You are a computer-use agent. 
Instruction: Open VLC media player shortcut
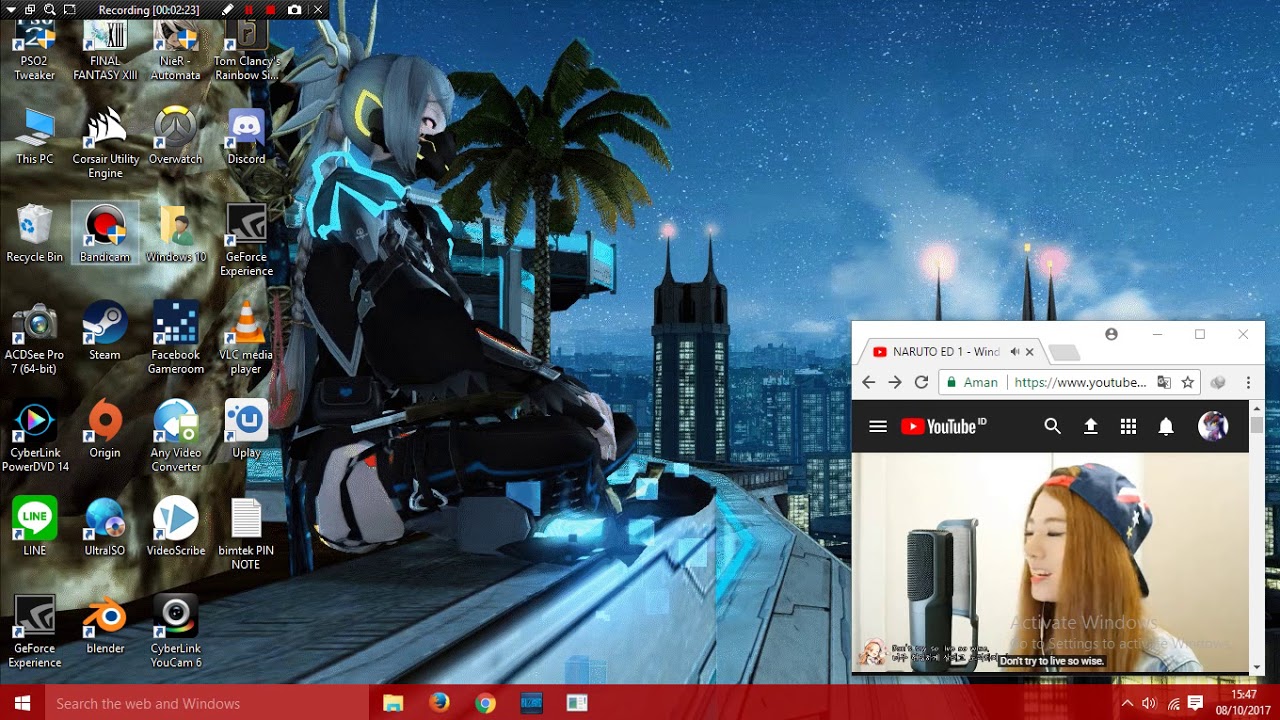[x=246, y=338]
